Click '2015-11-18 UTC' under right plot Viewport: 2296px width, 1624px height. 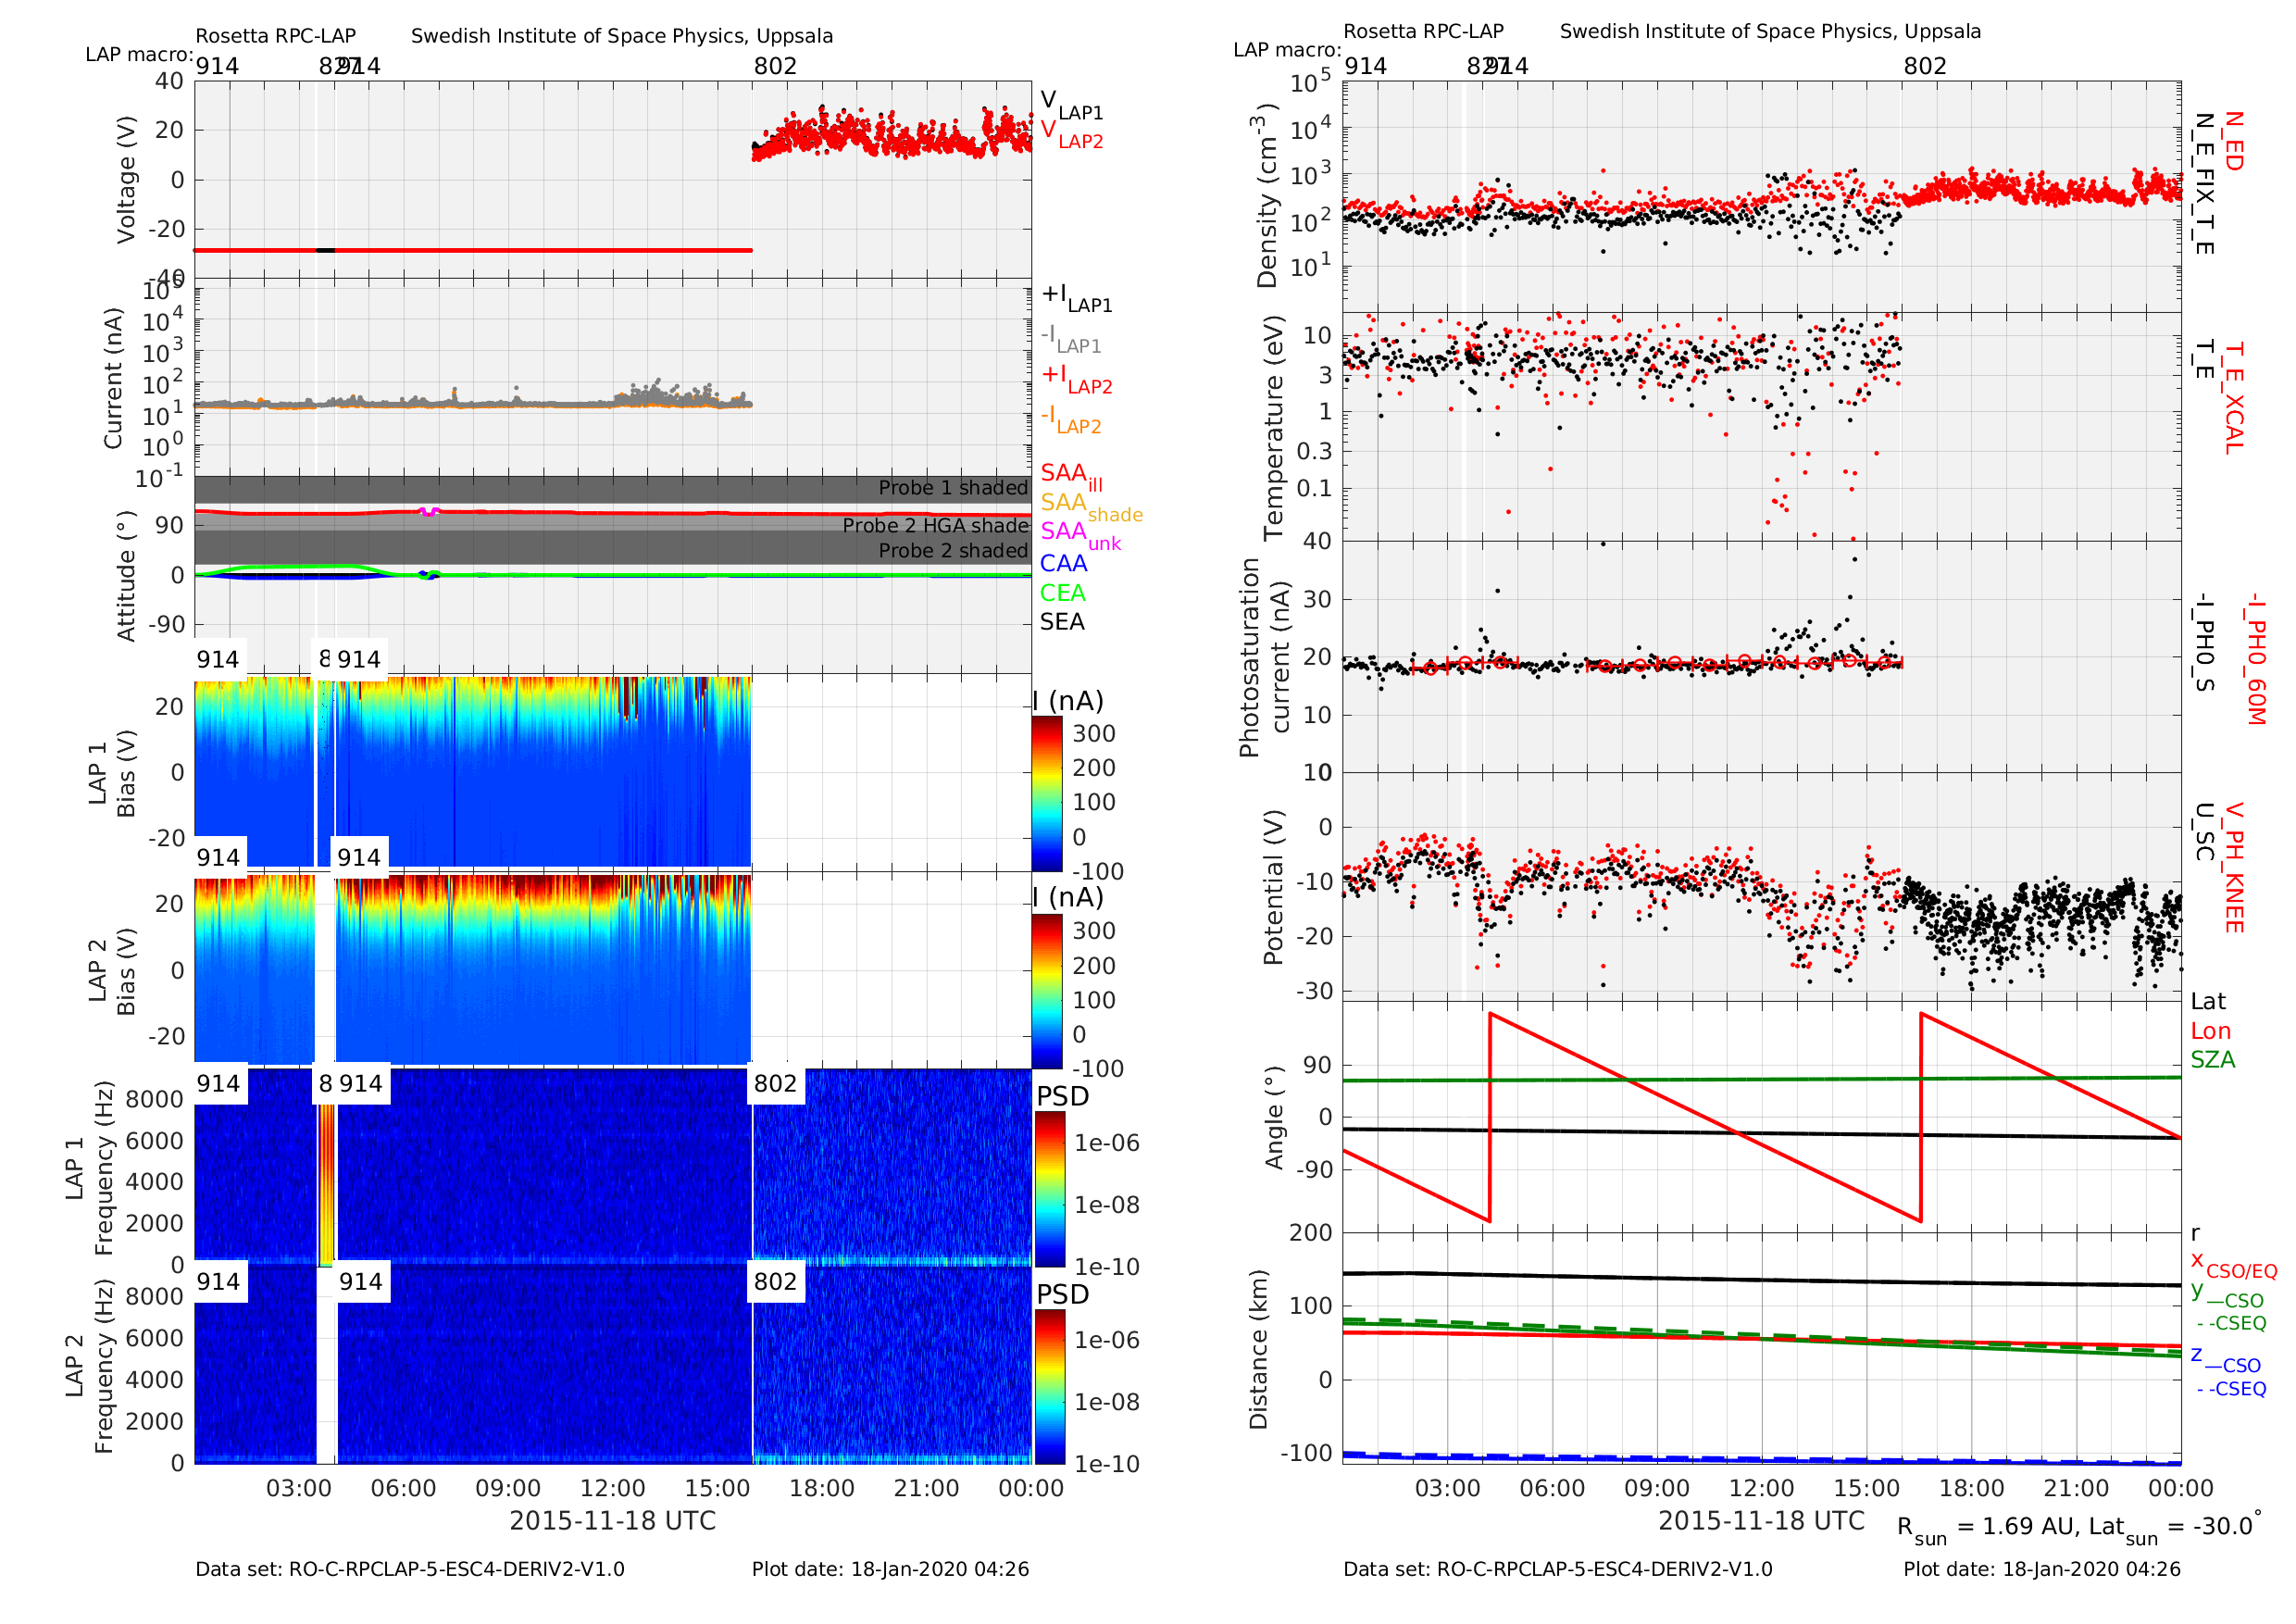[1762, 1521]
